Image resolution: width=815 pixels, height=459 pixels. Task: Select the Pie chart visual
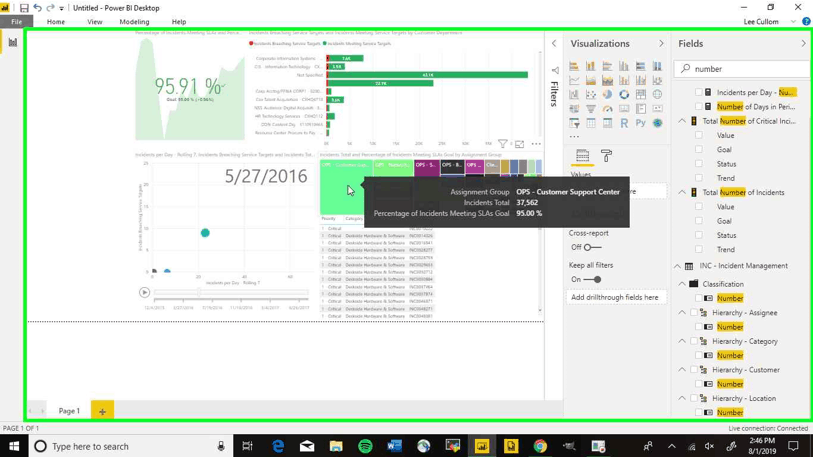coord(607,95)
